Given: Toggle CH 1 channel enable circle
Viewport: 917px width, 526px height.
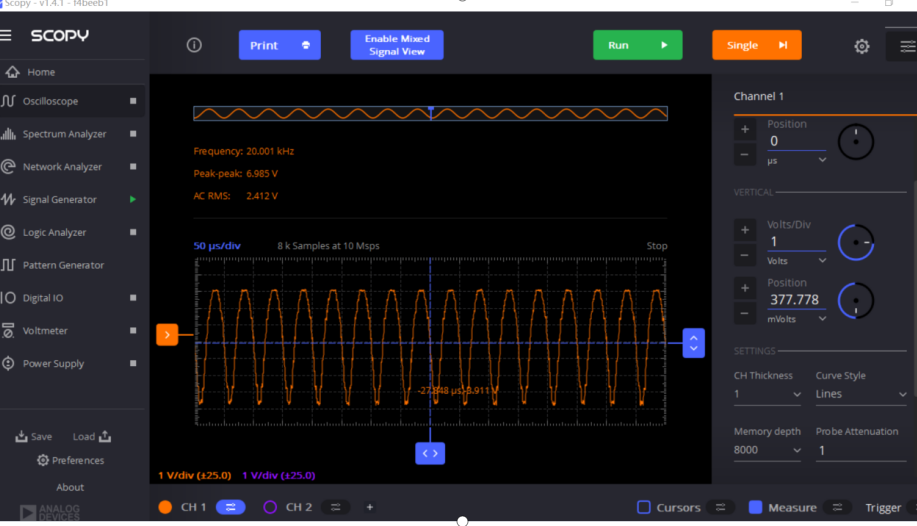Looking at the screenshot, I should point(166,507).
